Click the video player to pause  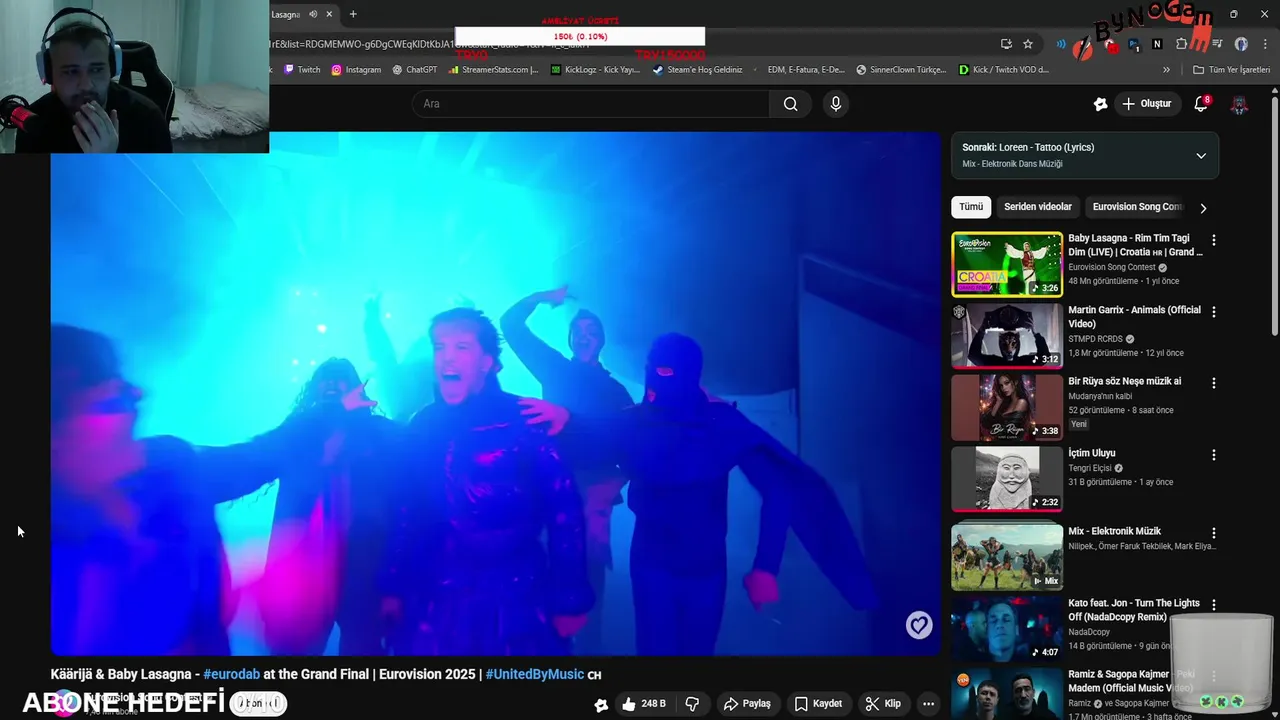point(496,393)
